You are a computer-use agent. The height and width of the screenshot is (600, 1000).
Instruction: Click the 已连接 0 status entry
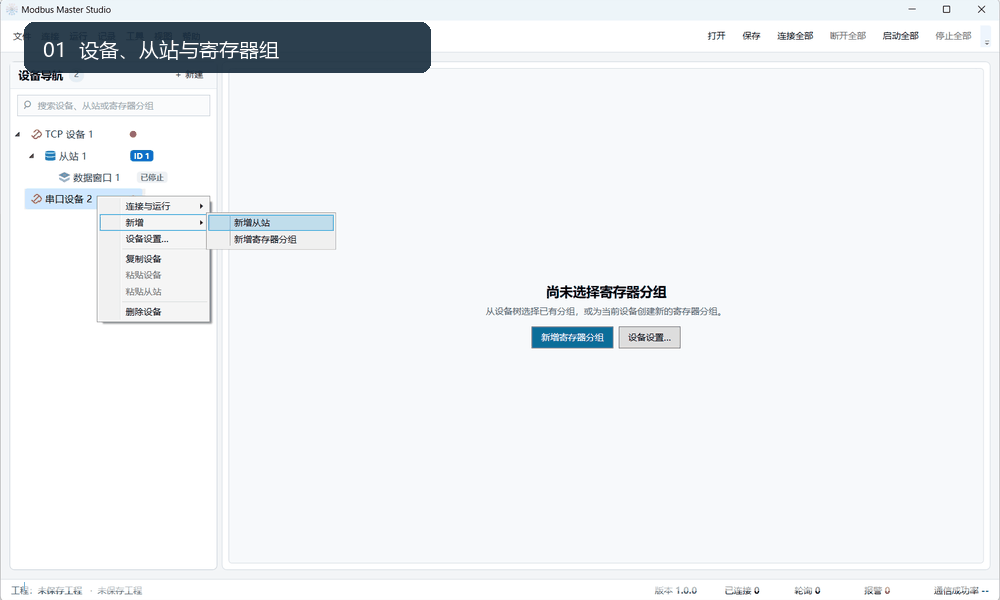(742, 590)
